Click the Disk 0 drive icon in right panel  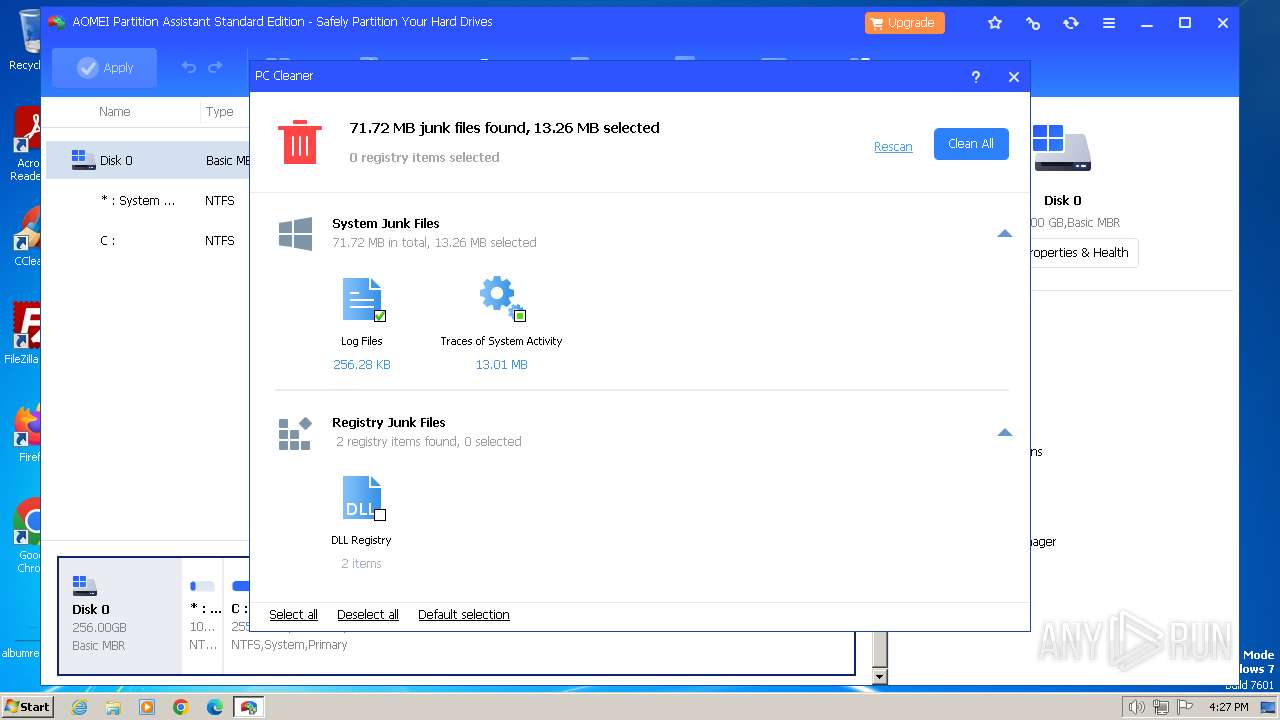tap(1061, 148)
